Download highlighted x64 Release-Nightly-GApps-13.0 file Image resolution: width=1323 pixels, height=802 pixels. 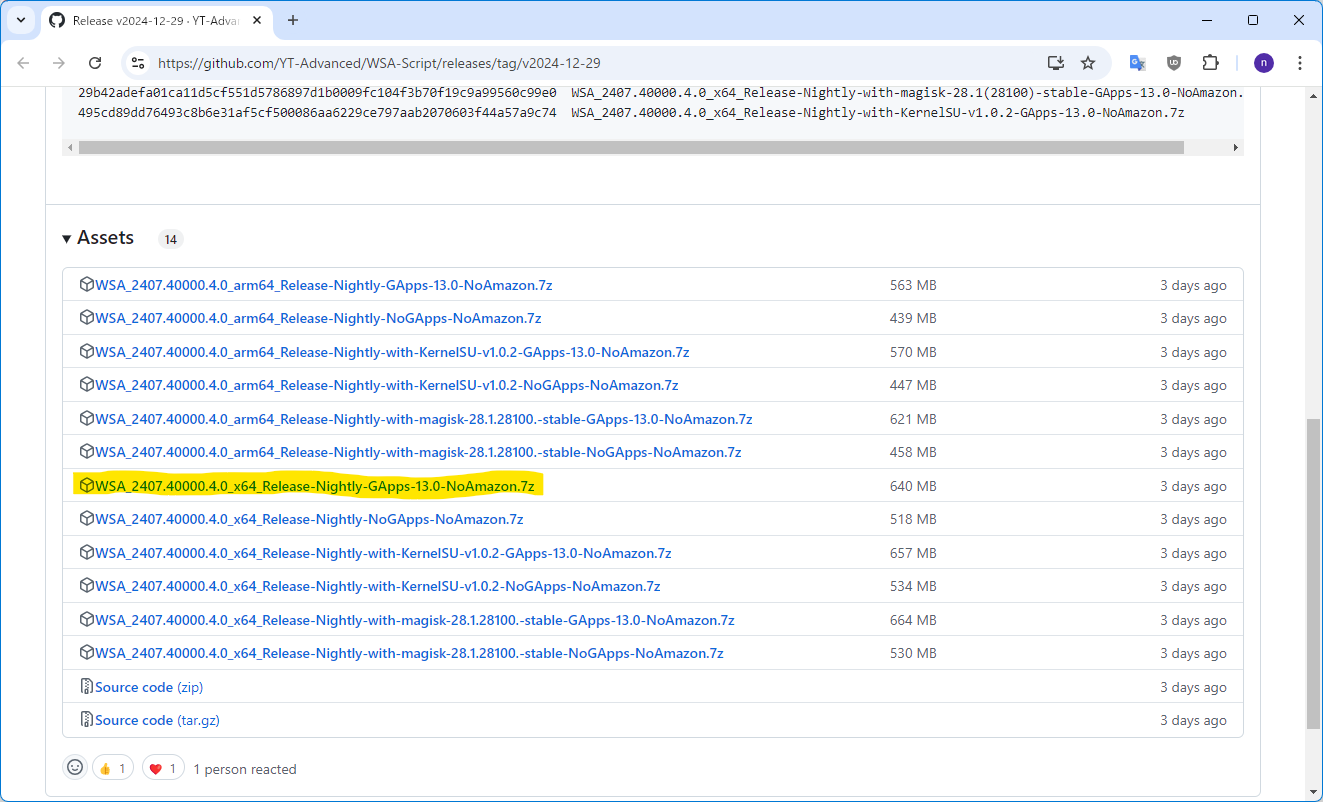[x=315, y=486]
